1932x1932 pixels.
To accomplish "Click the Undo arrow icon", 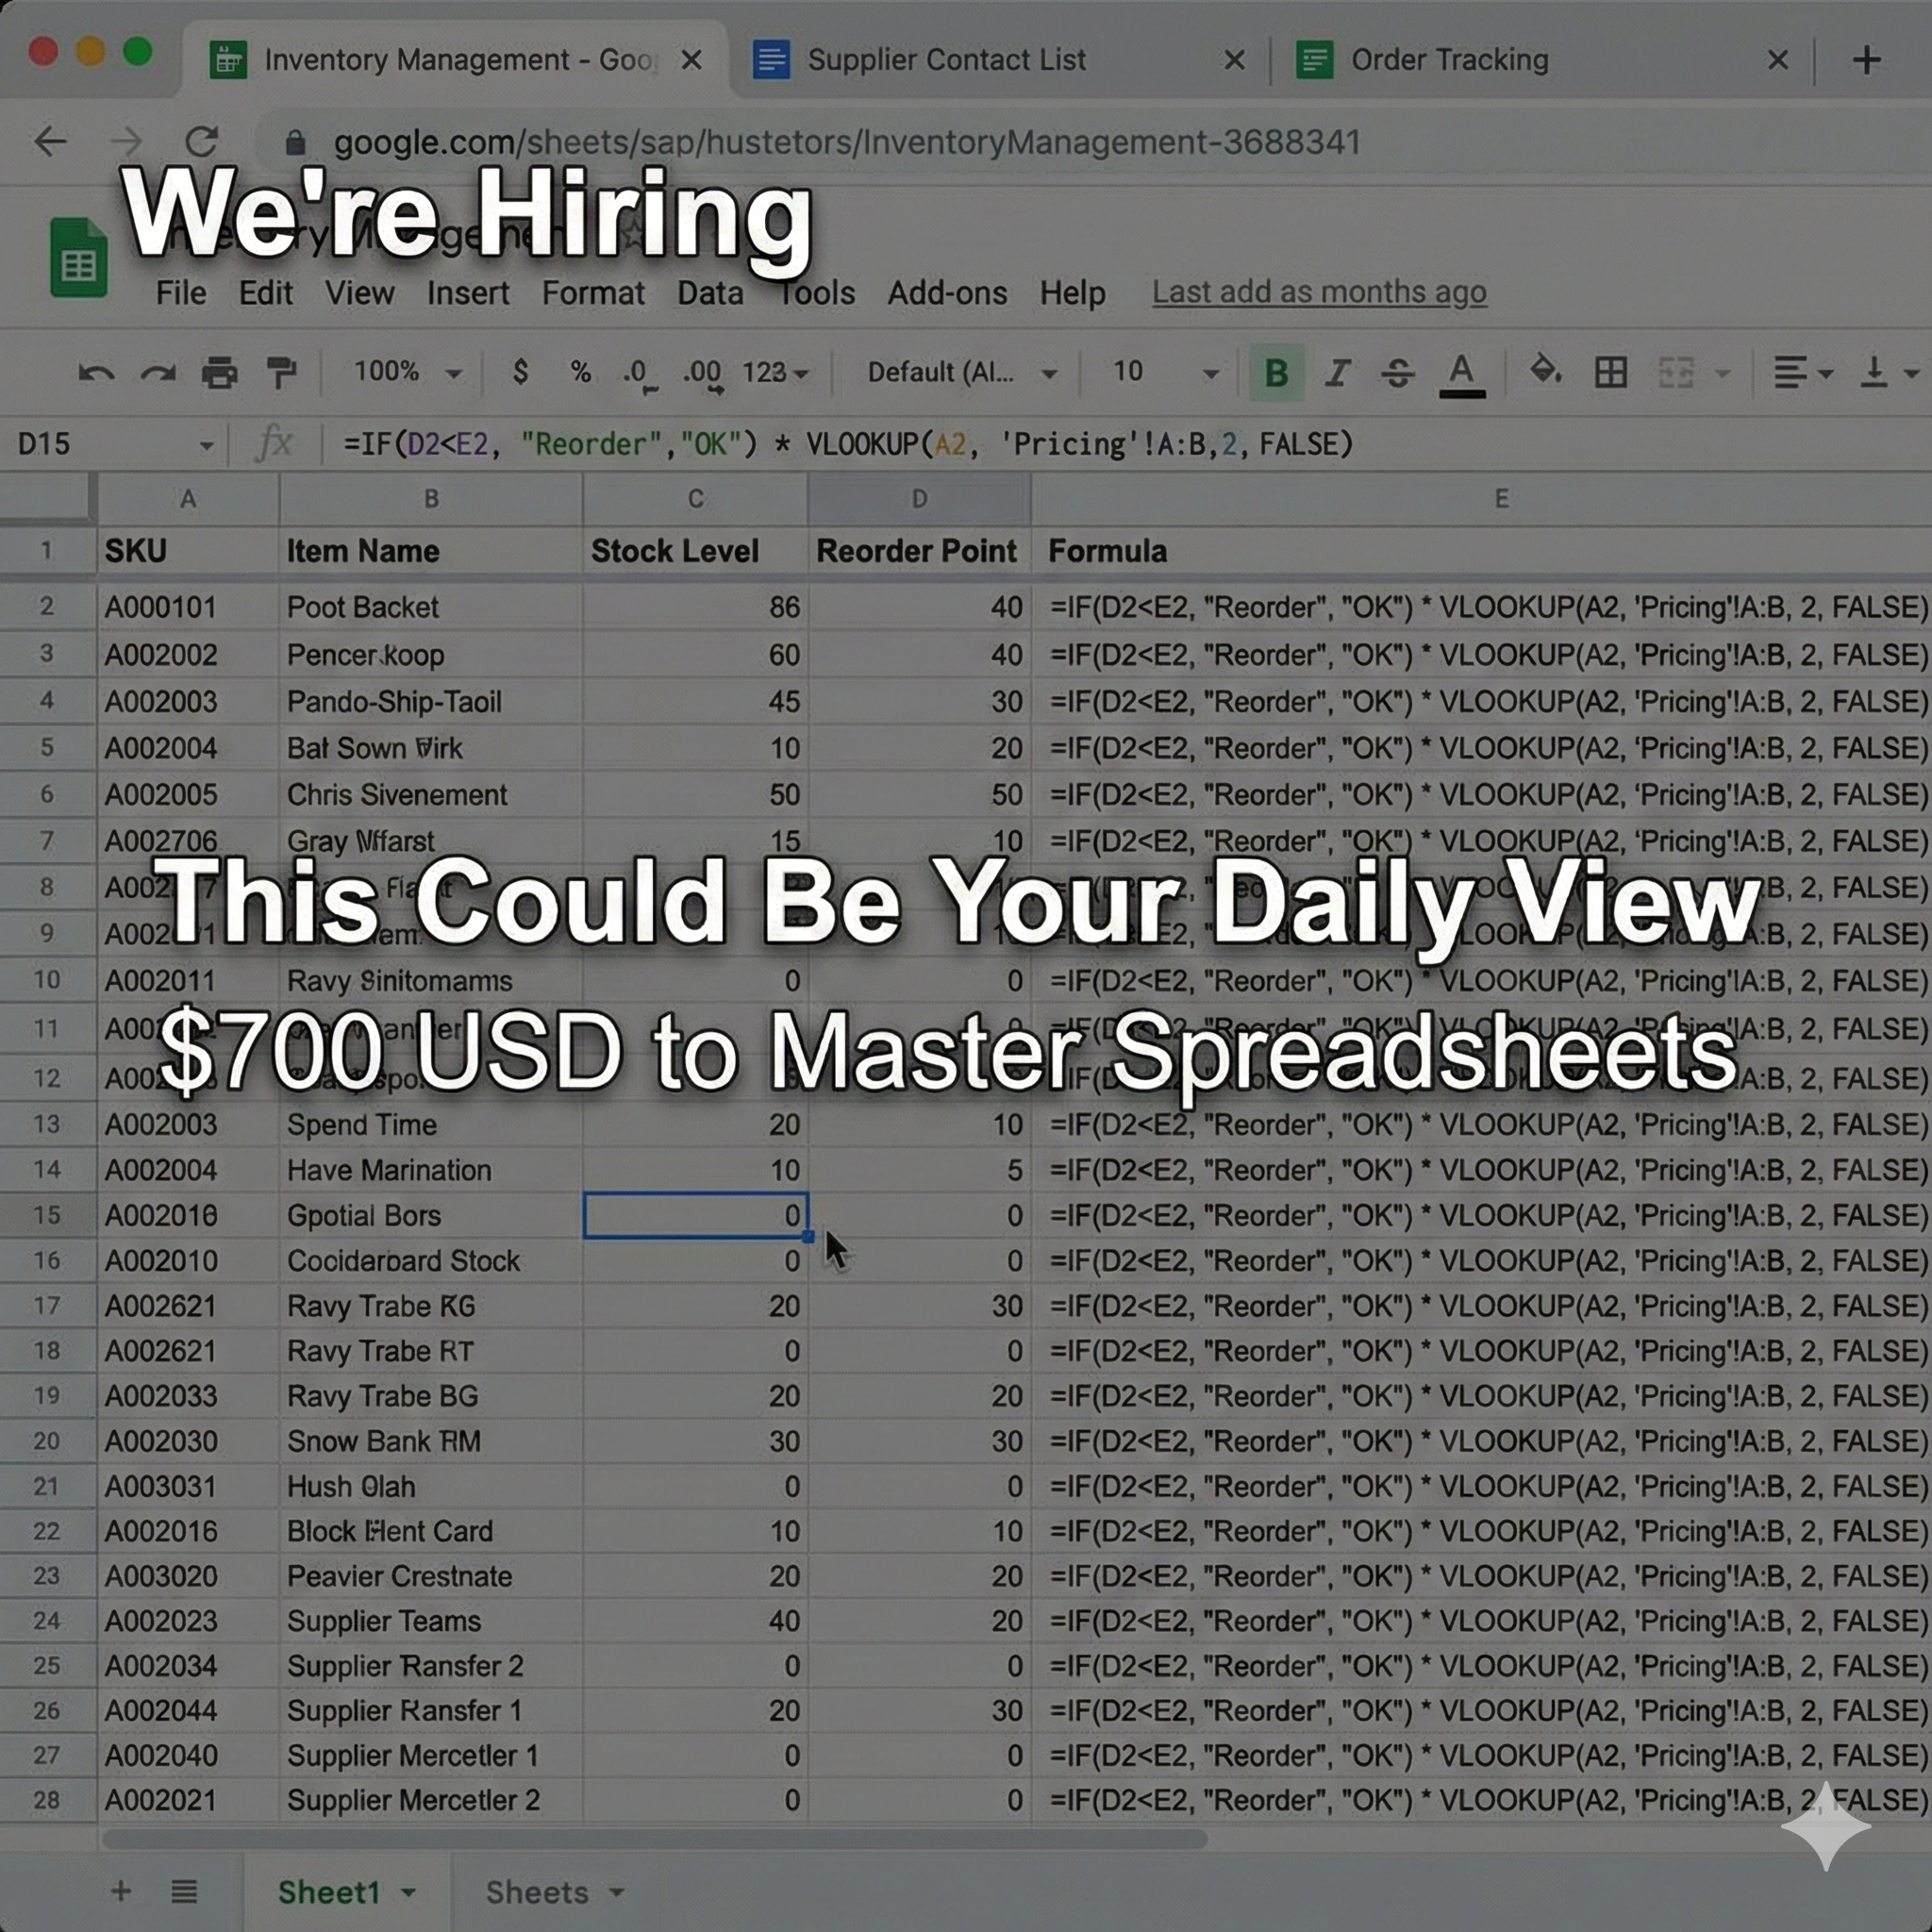I will (96, 374).
